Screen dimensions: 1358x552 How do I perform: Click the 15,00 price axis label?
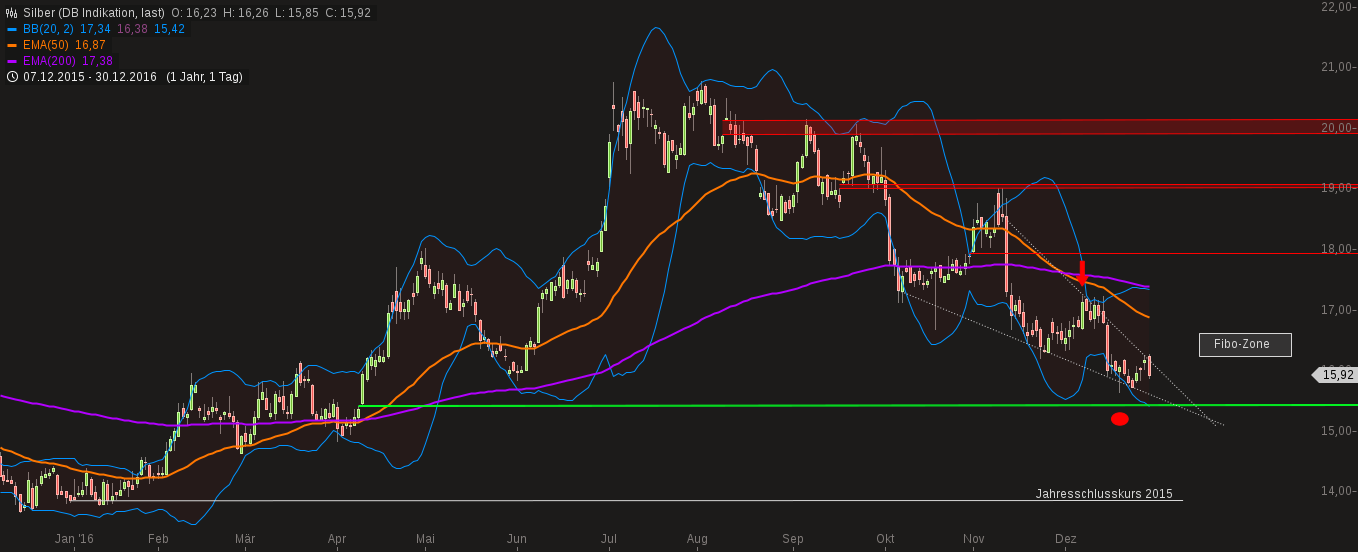click(x=1338, y=431)
